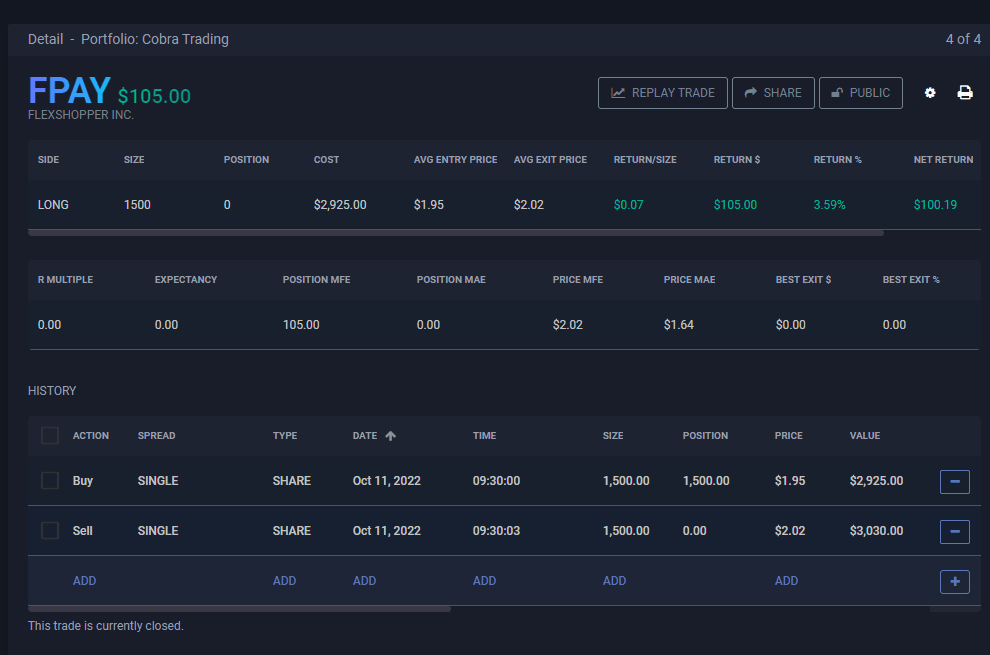
Task: Click ADD under the Price column
Action: (787, 581)
